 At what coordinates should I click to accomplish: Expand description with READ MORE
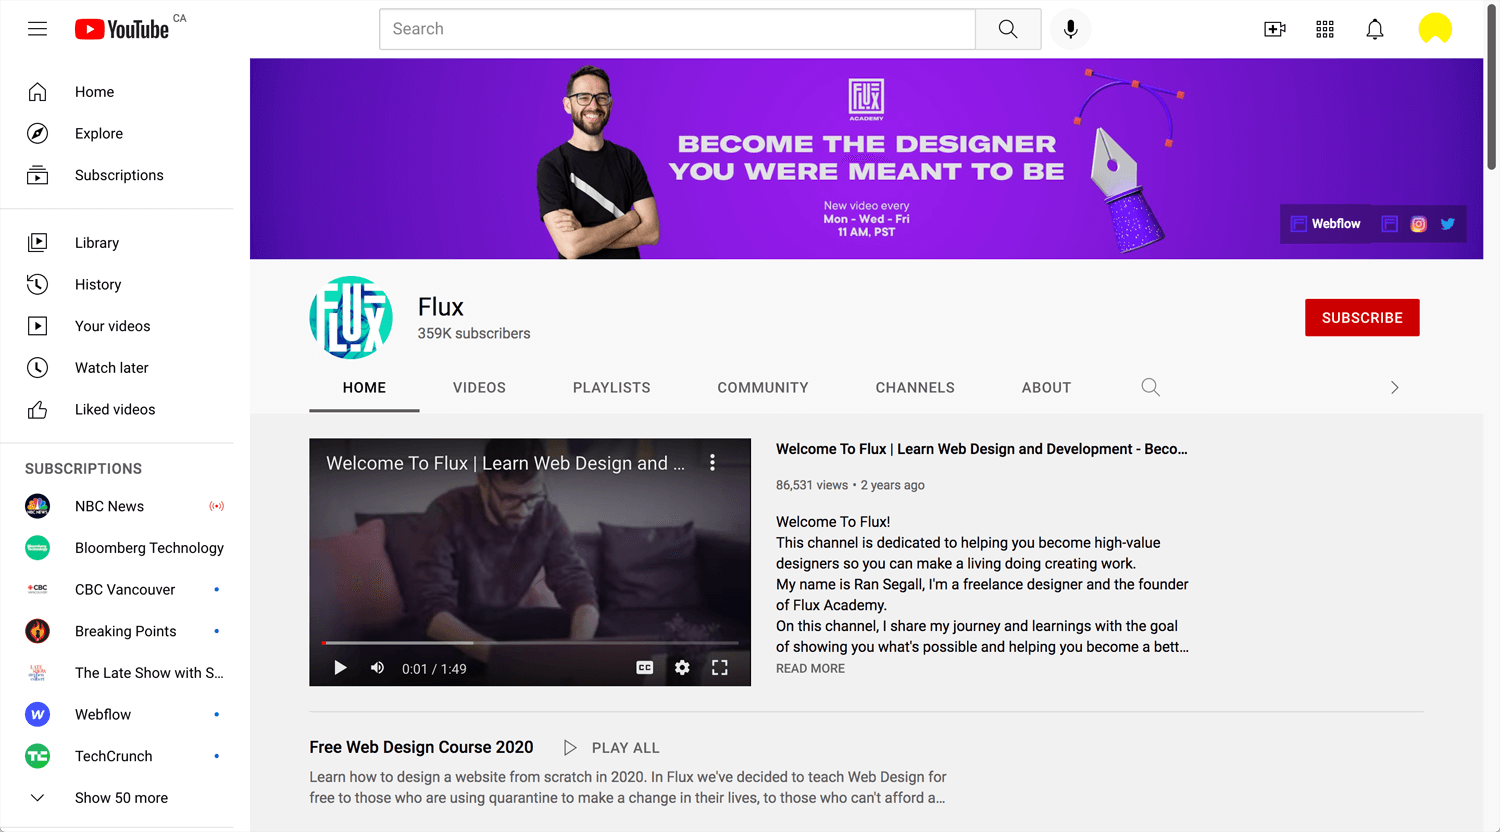point(810,669)
